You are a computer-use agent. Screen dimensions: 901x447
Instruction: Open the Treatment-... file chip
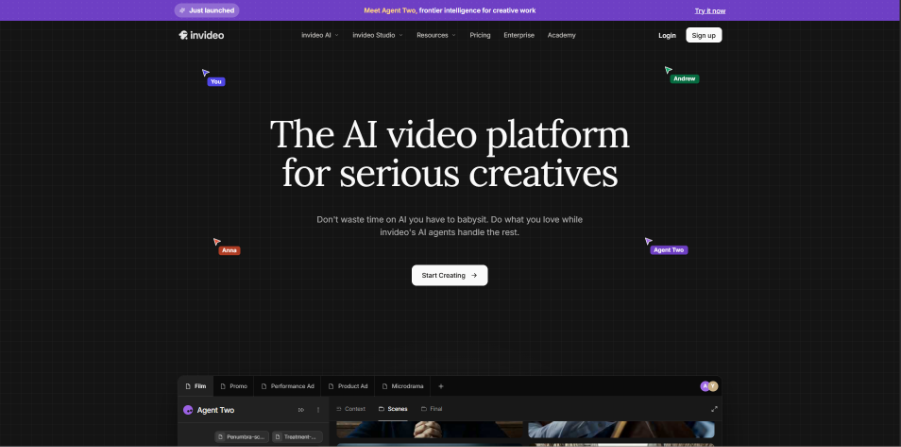[297, 437]
